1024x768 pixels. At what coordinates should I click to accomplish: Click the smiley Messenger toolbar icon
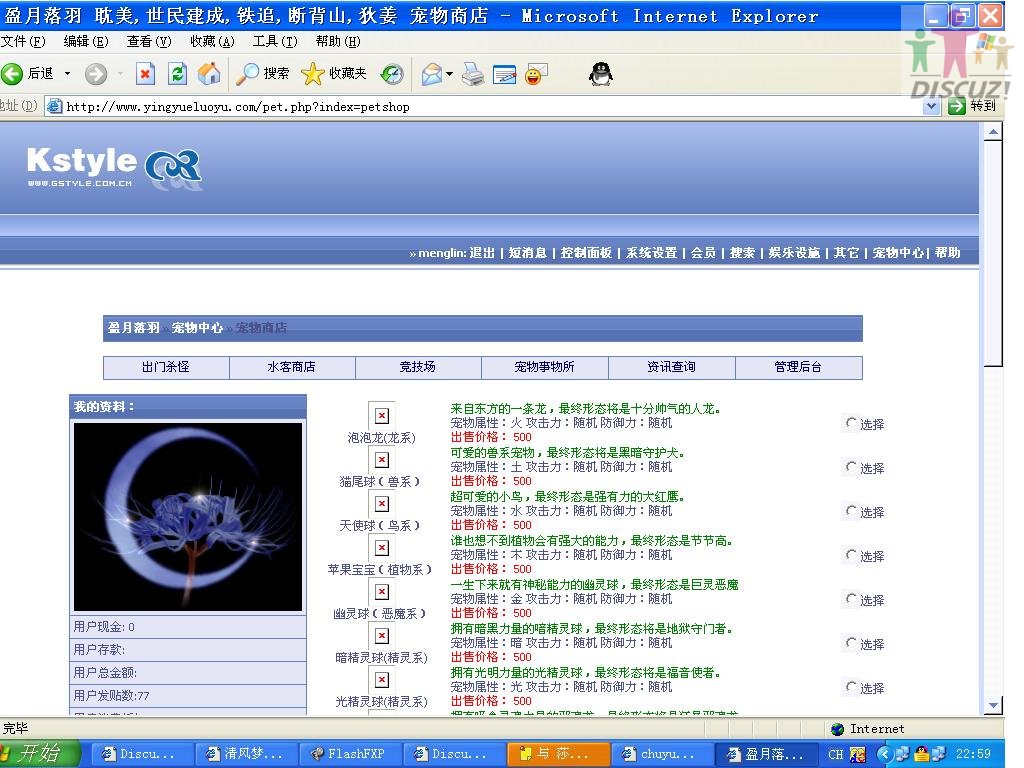(536, 74)
